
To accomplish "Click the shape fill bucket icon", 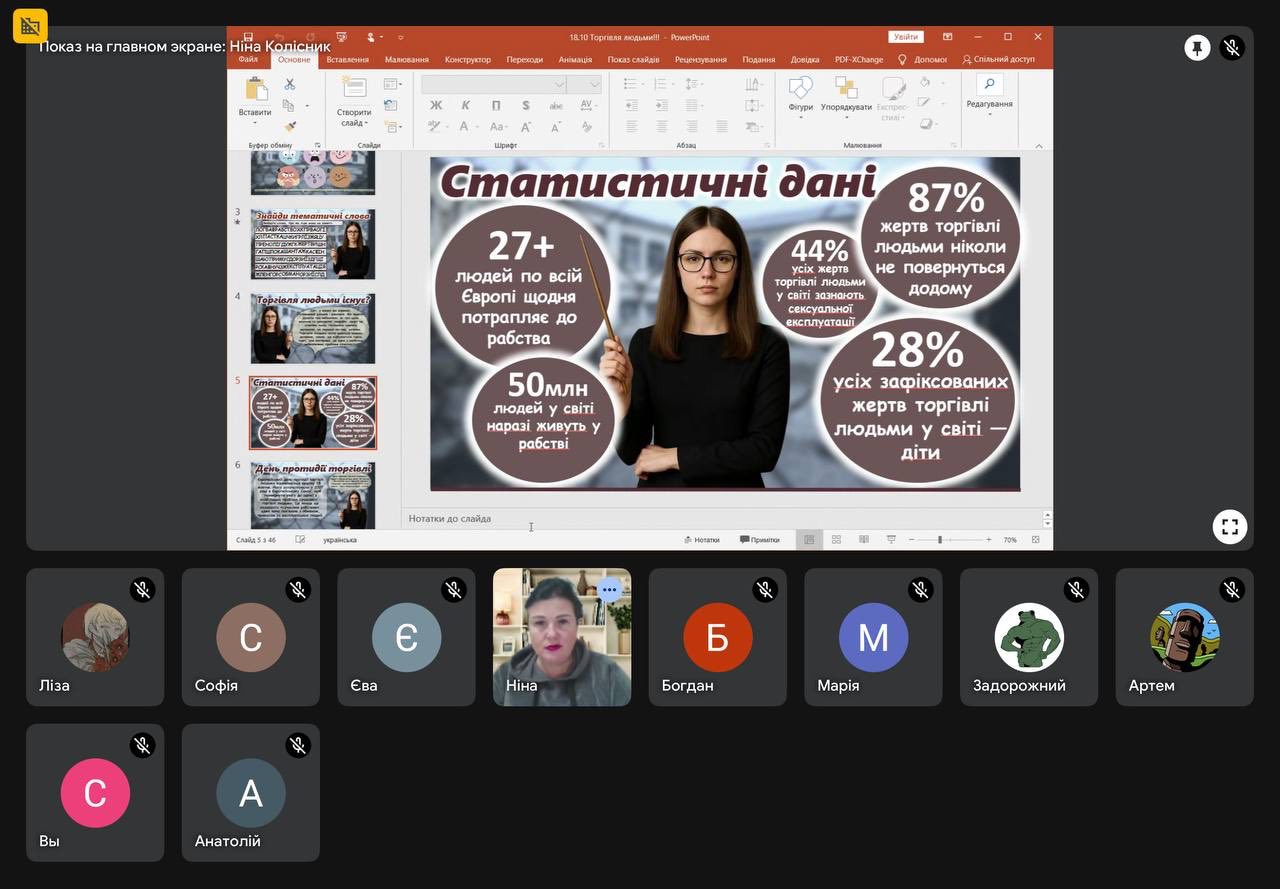I will tap(926, 83).
